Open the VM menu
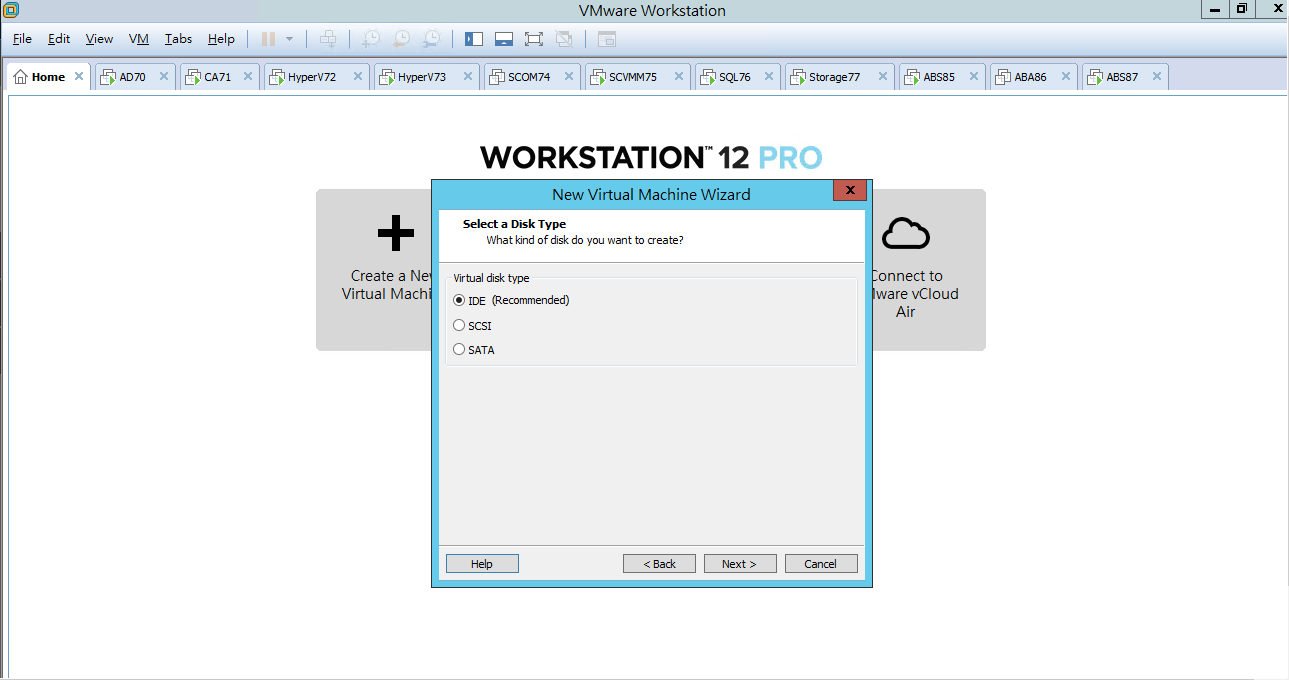 coord(139,39)
